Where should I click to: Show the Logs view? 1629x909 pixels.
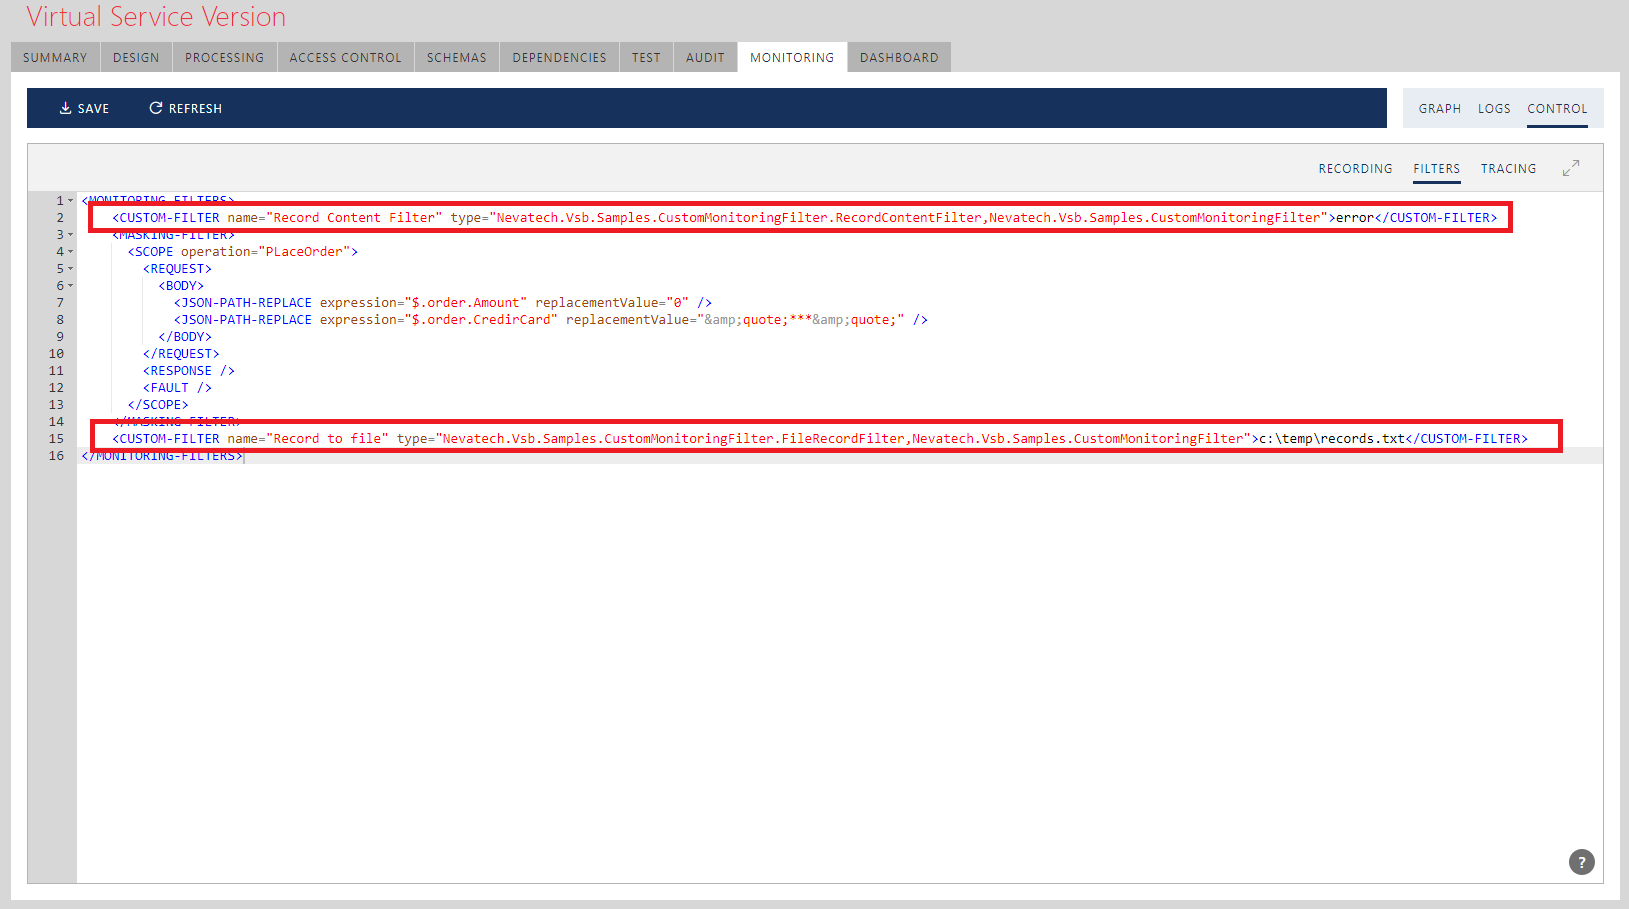pyautogui.click(x=1494, y=109)
